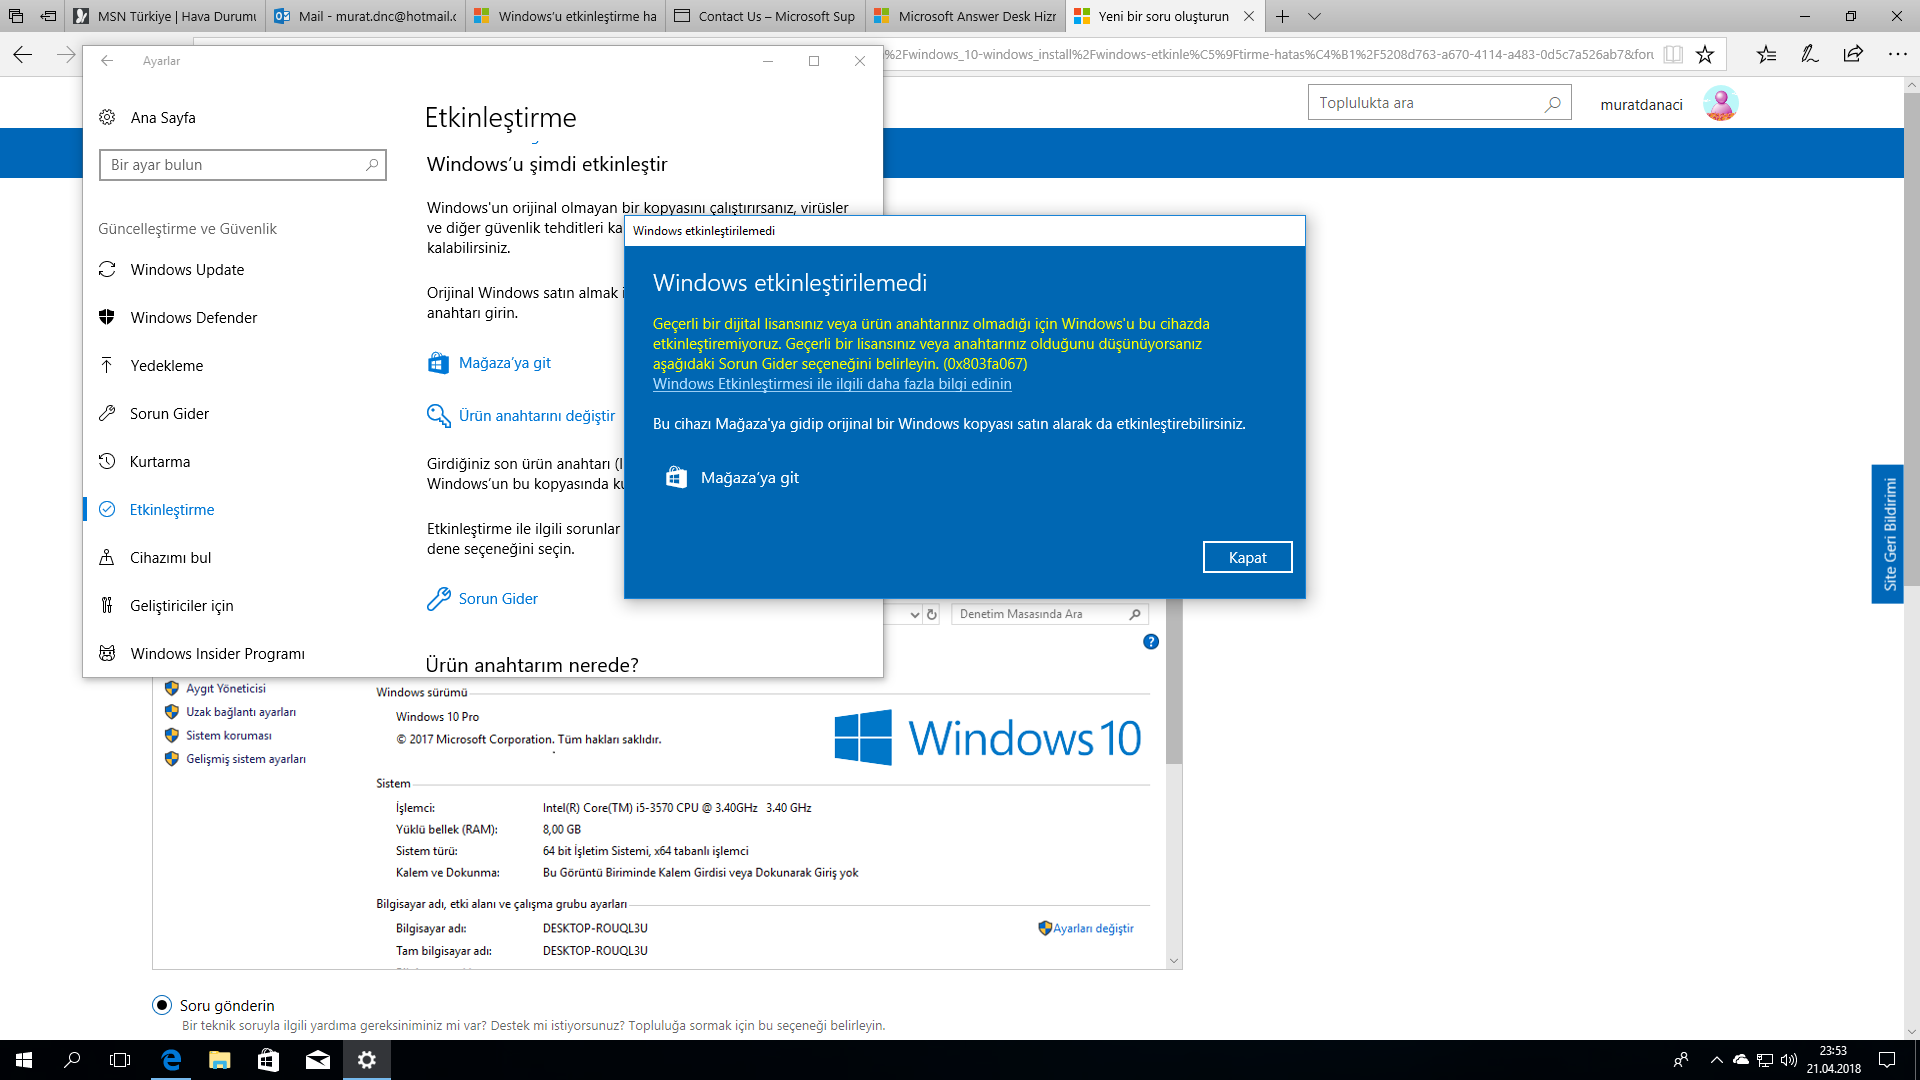The height and width of the screenshot is (1080, 1920).
Task: Open the Control Panel address bar dropdown
Action: (x=914, y=614)
